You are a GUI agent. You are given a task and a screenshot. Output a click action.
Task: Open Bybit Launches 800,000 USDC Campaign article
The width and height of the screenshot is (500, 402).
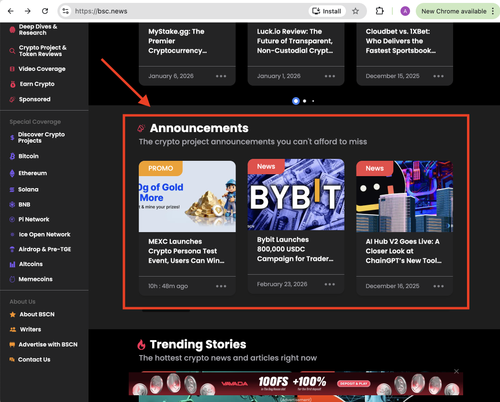295,249
